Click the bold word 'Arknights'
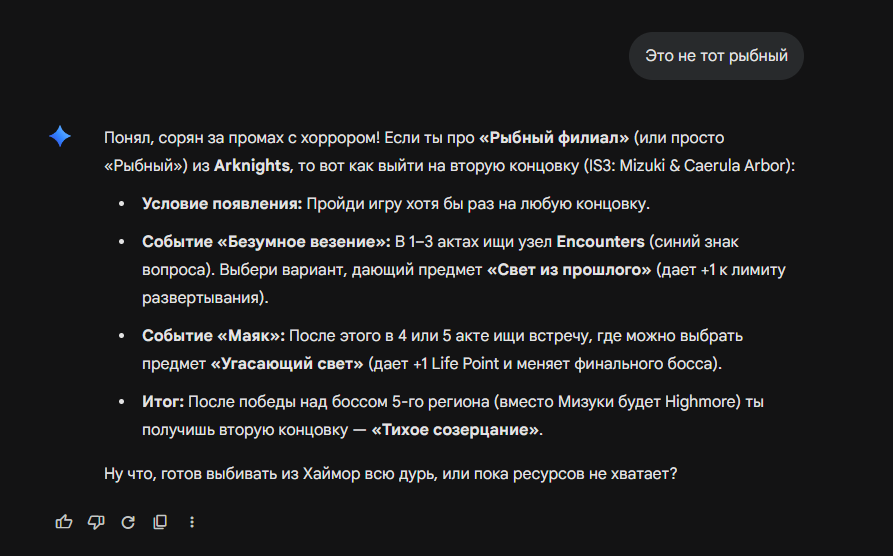Screen dimensions: 893x556 coord(252,166)
